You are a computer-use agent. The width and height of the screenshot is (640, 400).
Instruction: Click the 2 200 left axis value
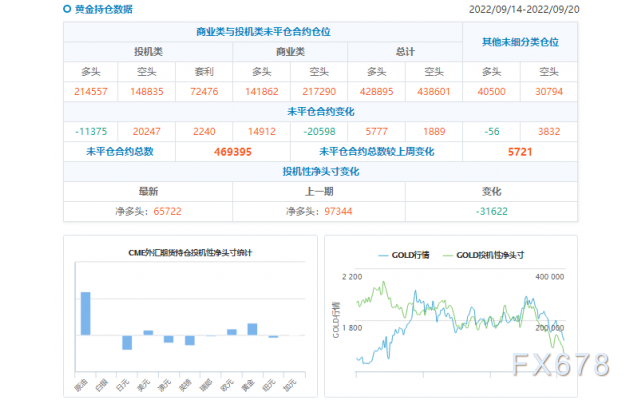352,277
